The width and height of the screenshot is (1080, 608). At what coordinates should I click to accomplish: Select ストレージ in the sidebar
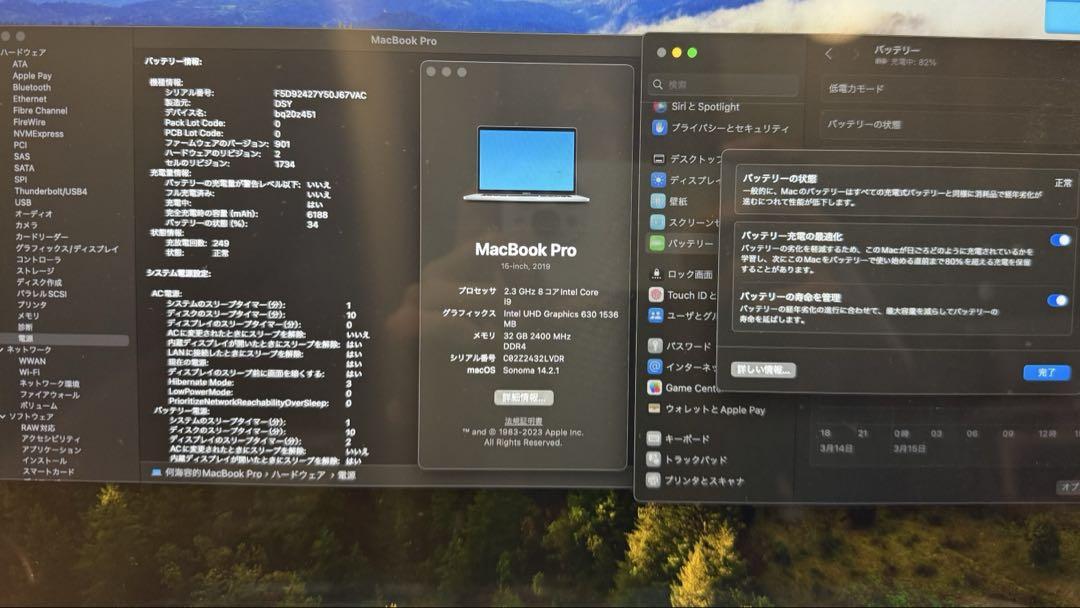[35, 271]
